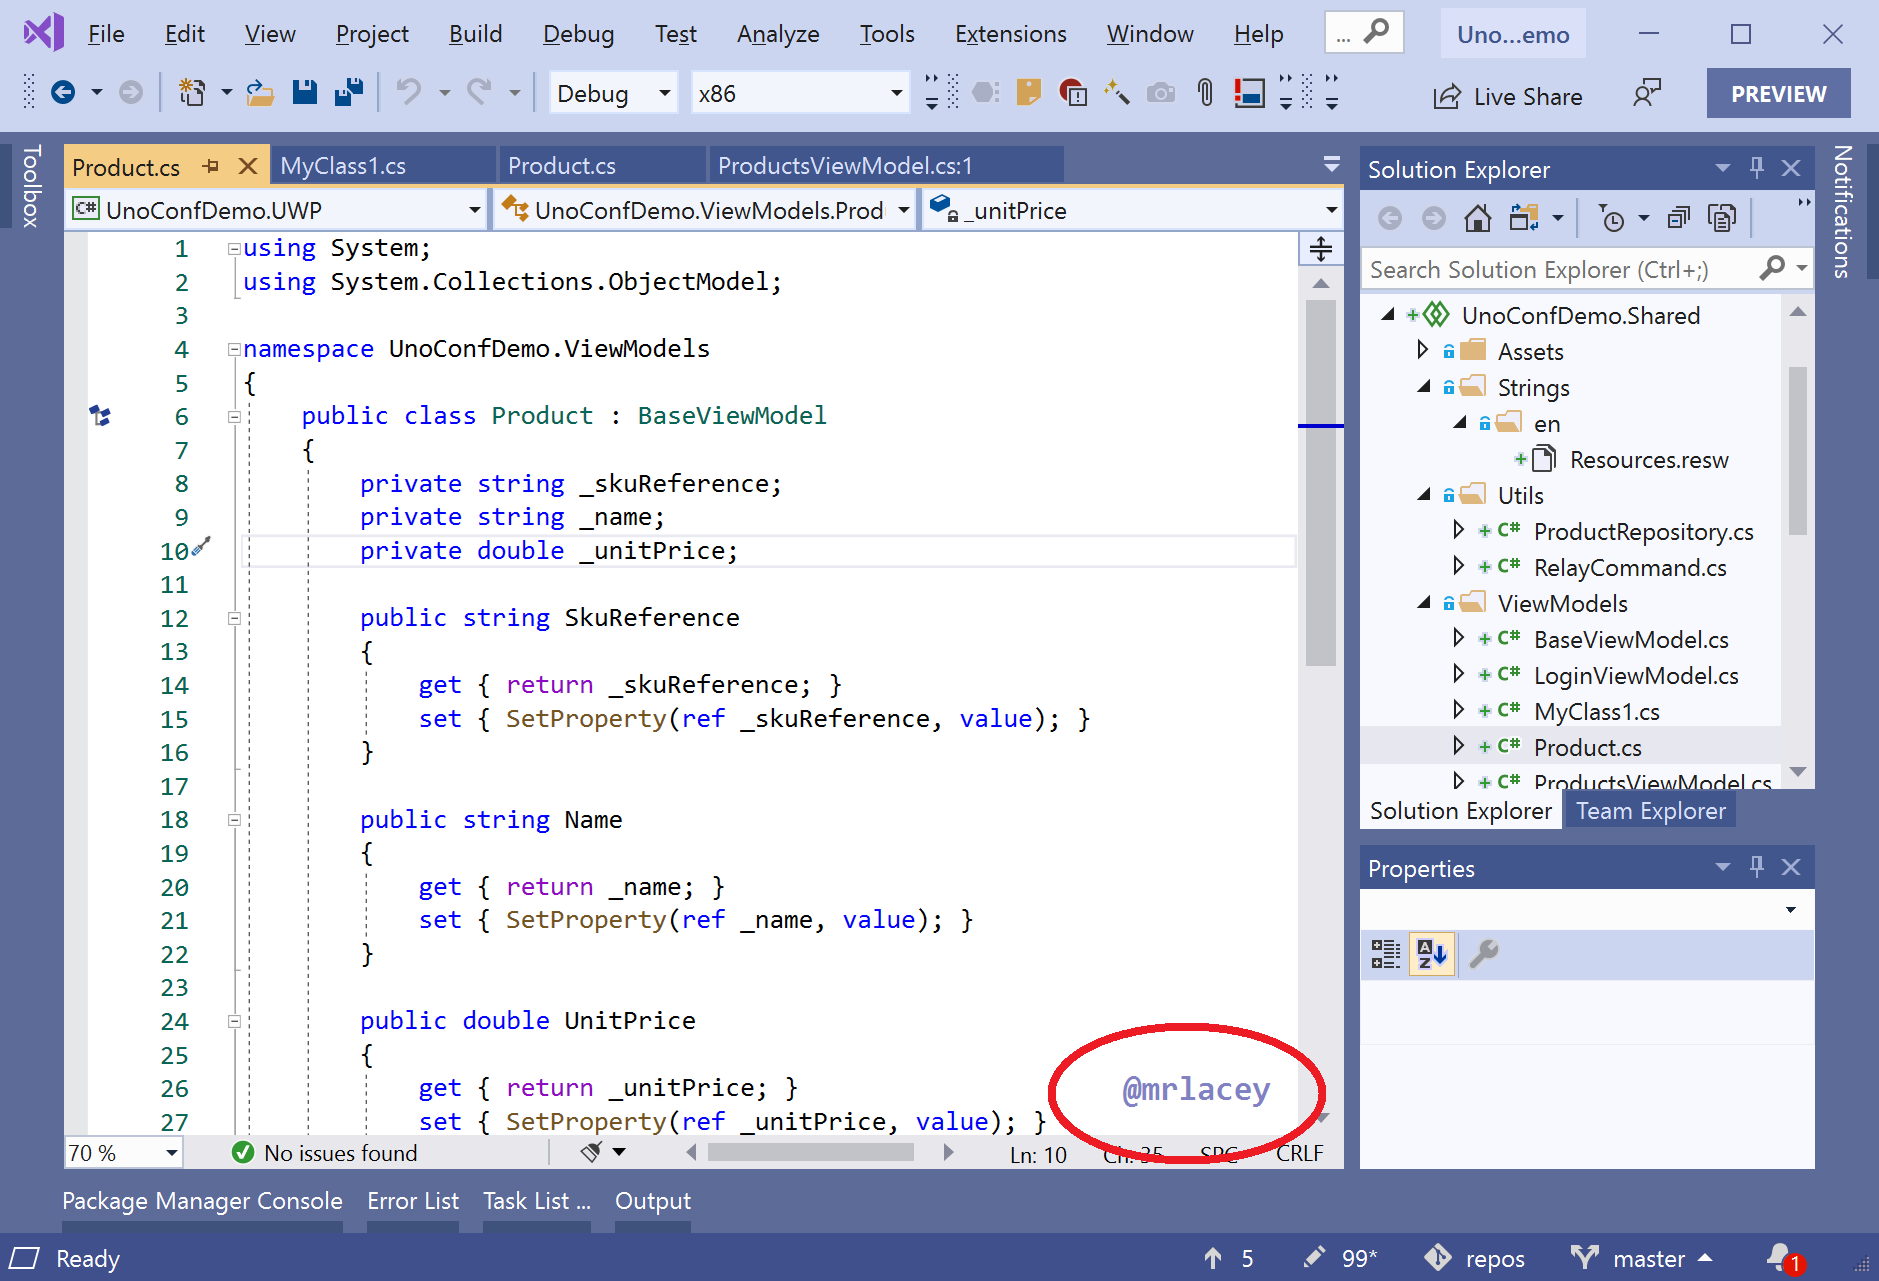The height and width of the screenshot is (1281, 1879).
Task: Open the Build menu
Action: tap(475, 34)
